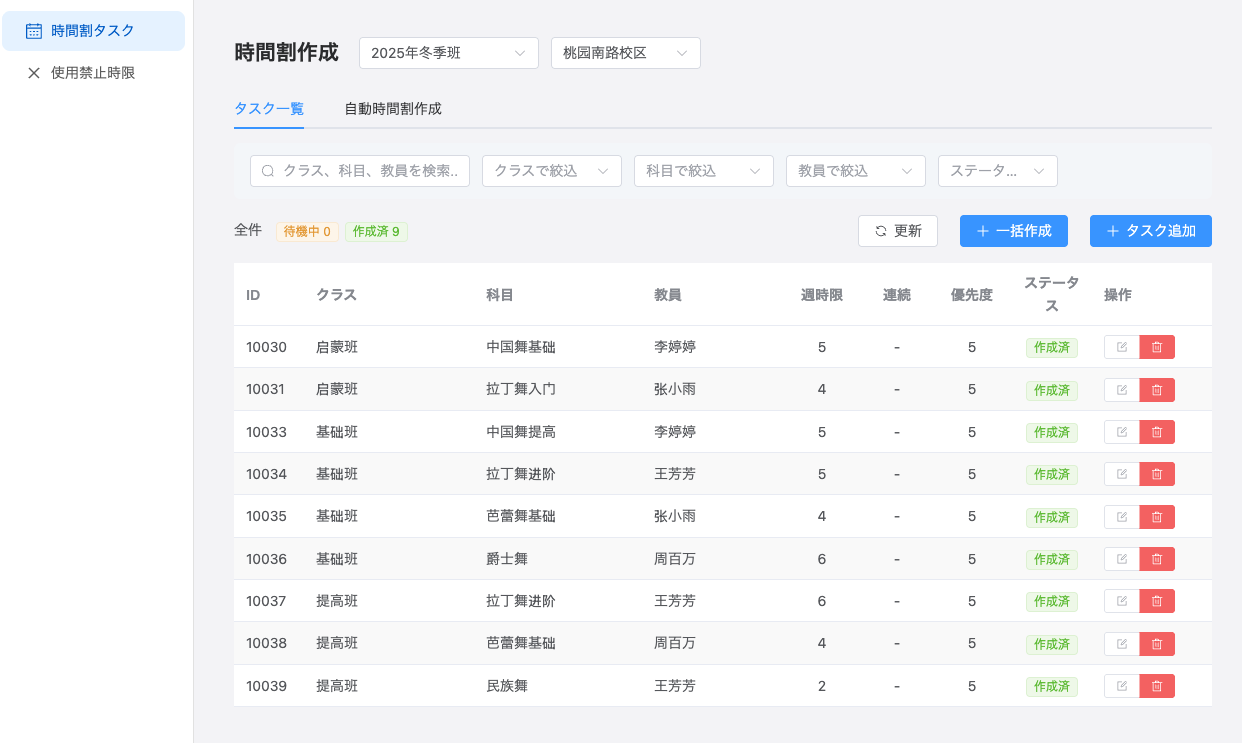Screen dimensions: 1242x743
Task: Click X icon beside 使用禁止時限
Action: [34, 73]
